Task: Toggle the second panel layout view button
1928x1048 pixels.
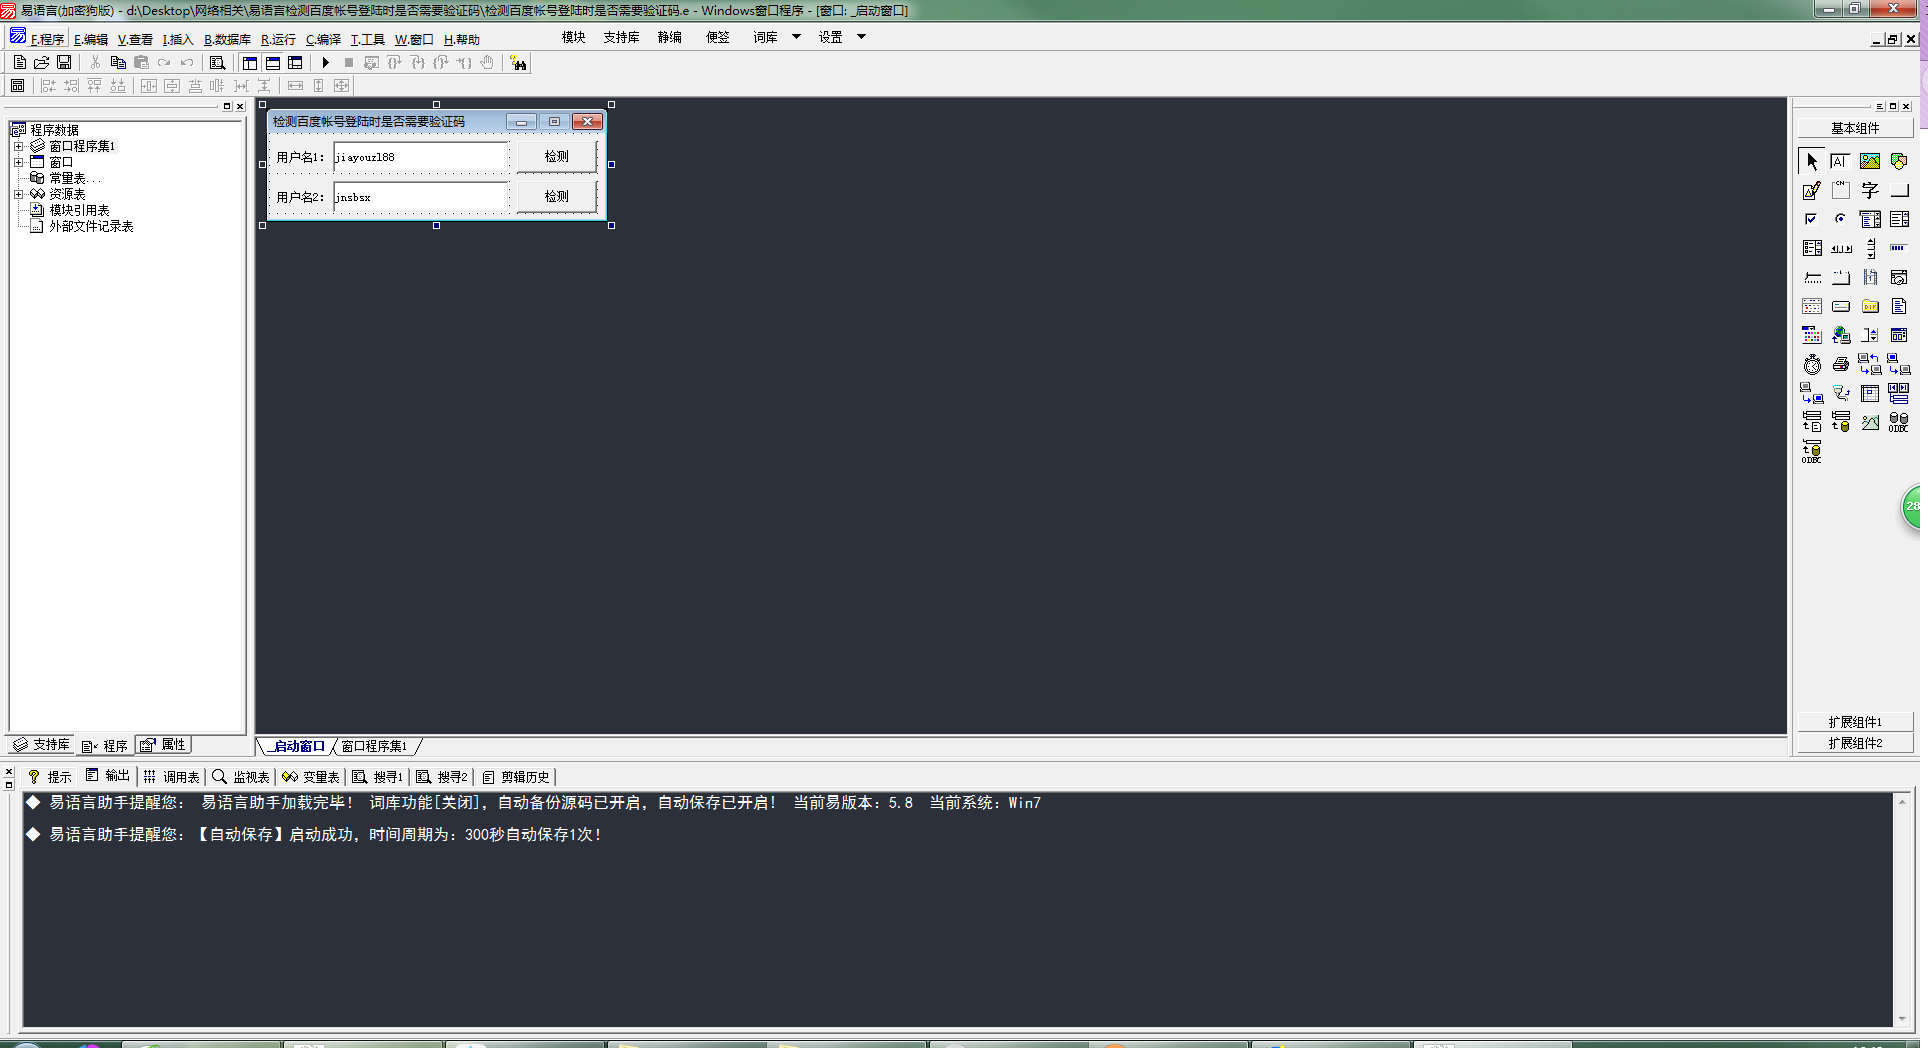Action: coord(273,62)
